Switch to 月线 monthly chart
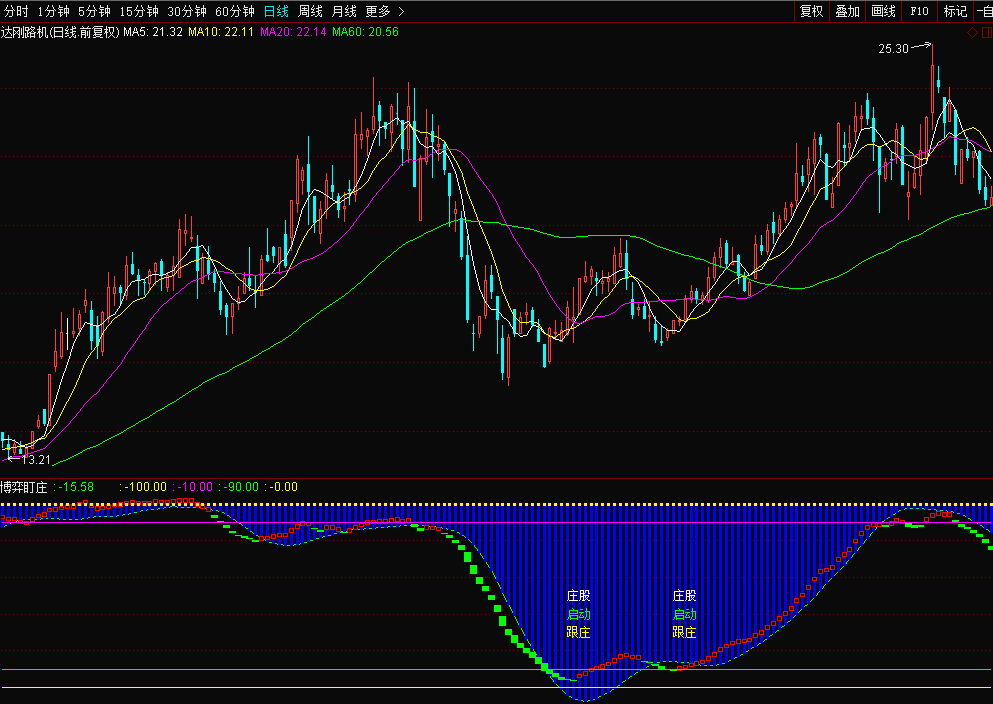The image size is (993, 704). point(345,11)
